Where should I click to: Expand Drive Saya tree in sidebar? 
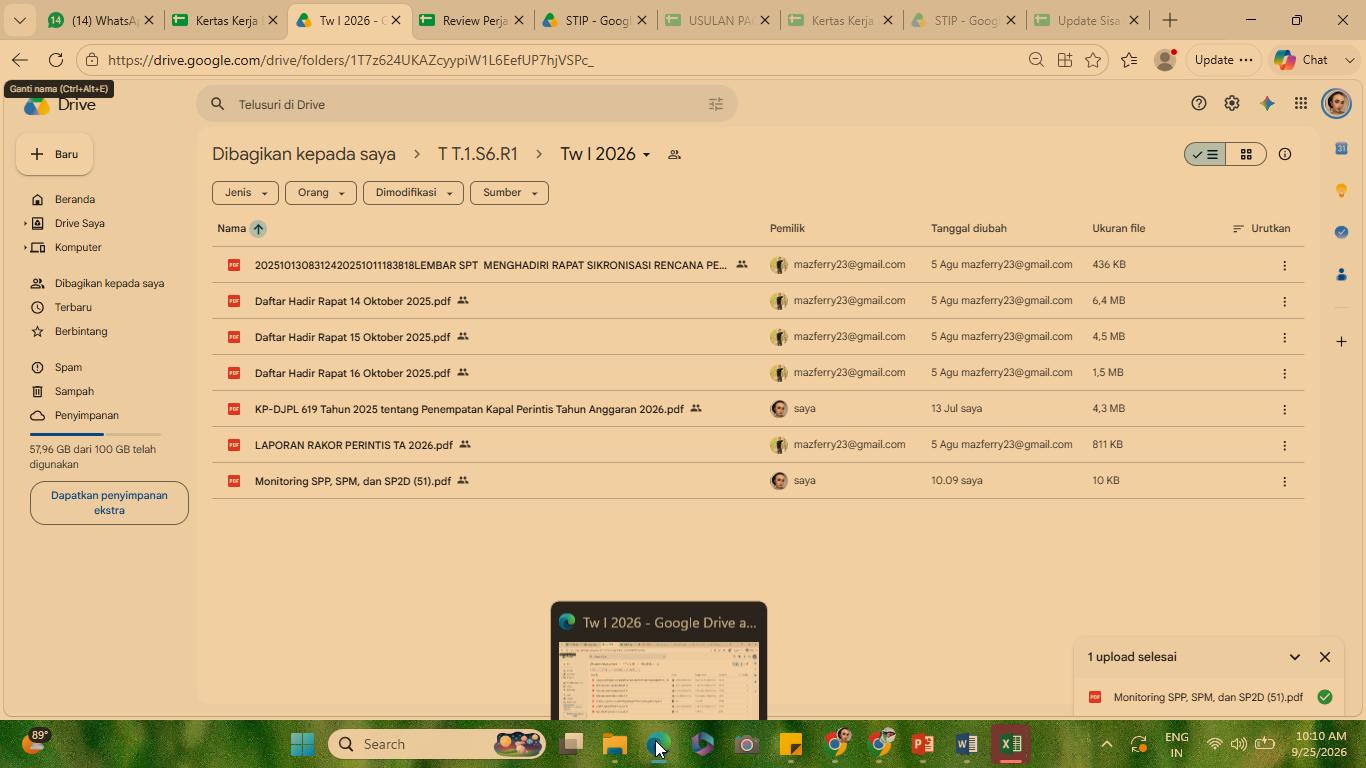[25, 224]
